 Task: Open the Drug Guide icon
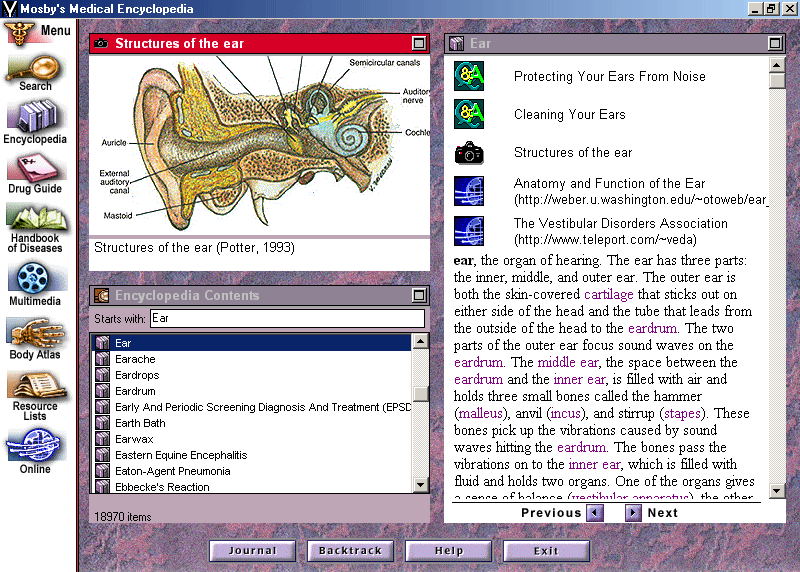point(35,168)
